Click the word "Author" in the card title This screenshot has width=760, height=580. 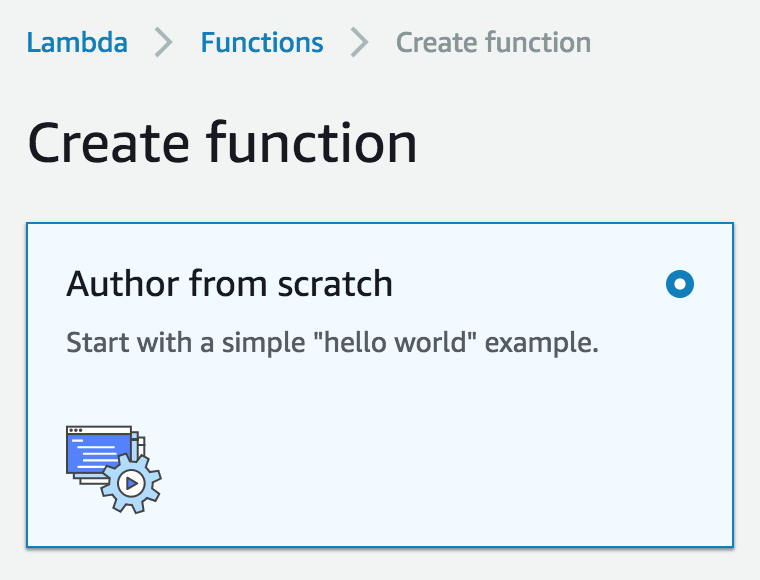[x=113, y=285]
